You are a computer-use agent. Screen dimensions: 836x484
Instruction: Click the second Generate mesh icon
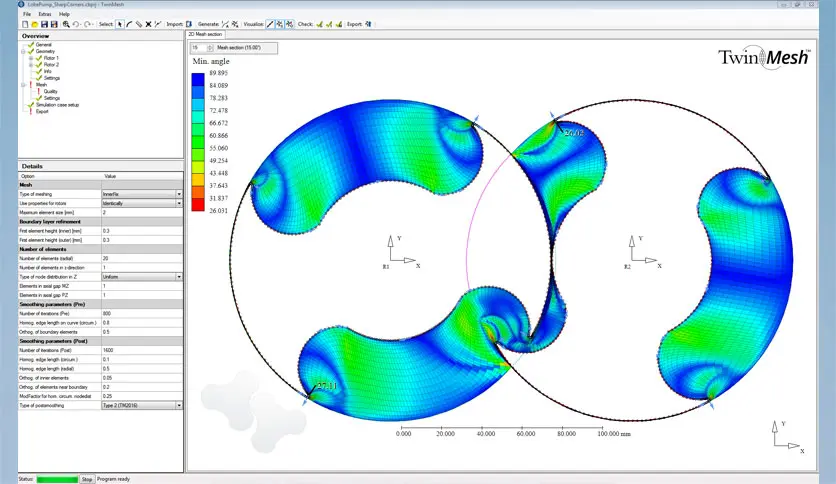(235, 24)
